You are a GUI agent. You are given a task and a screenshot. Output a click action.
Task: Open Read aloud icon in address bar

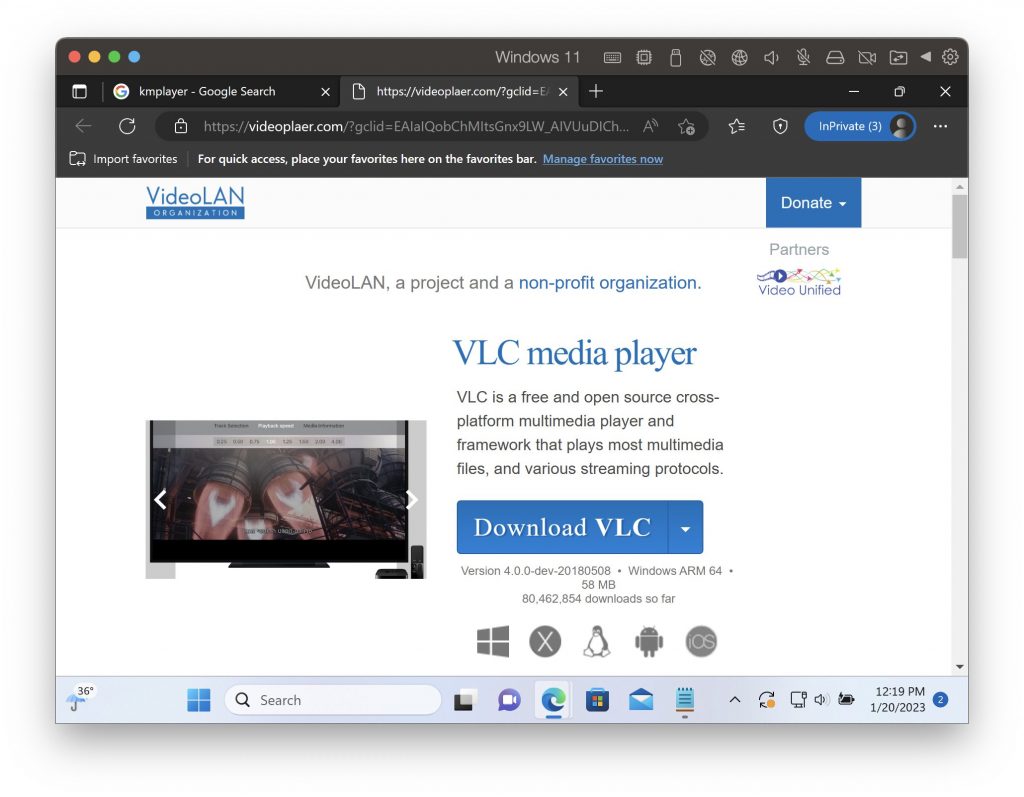(650, 126)
